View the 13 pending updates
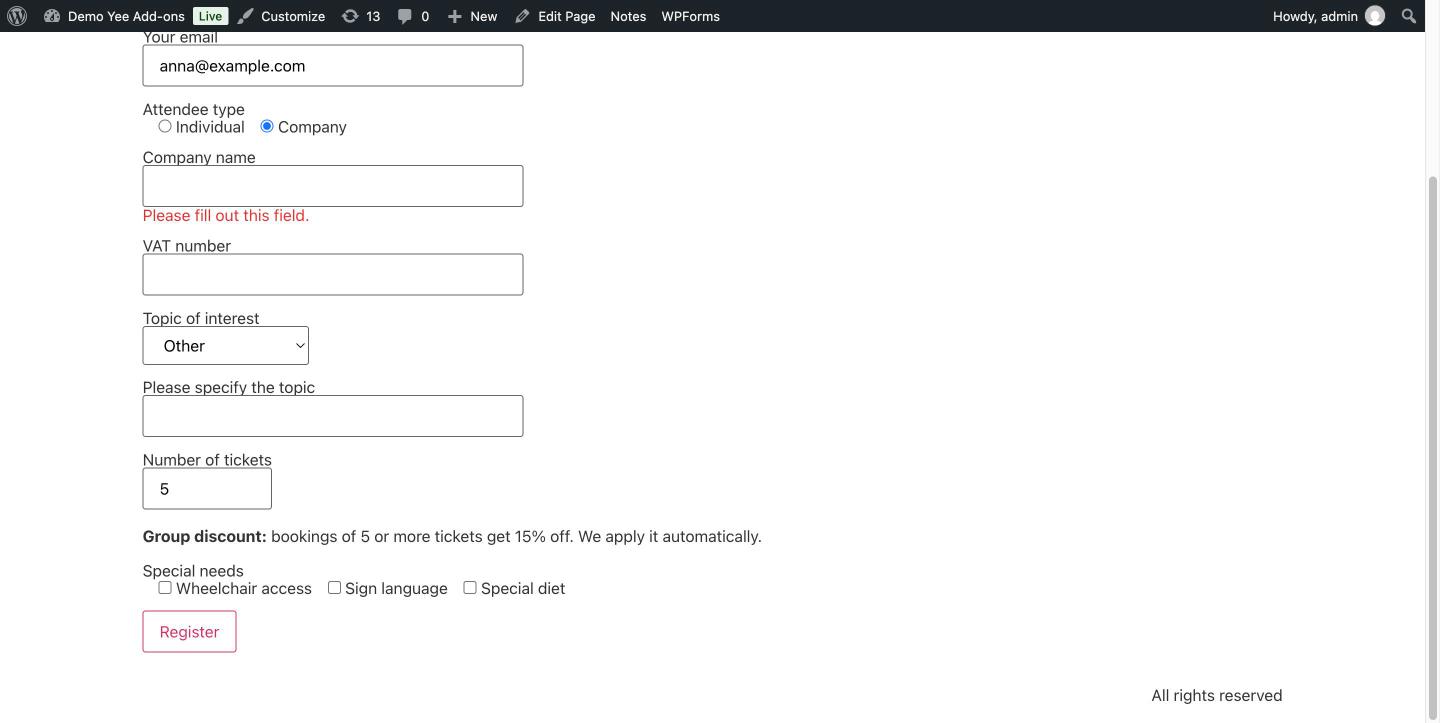The image size is (1440, 723). coord(361,16)
